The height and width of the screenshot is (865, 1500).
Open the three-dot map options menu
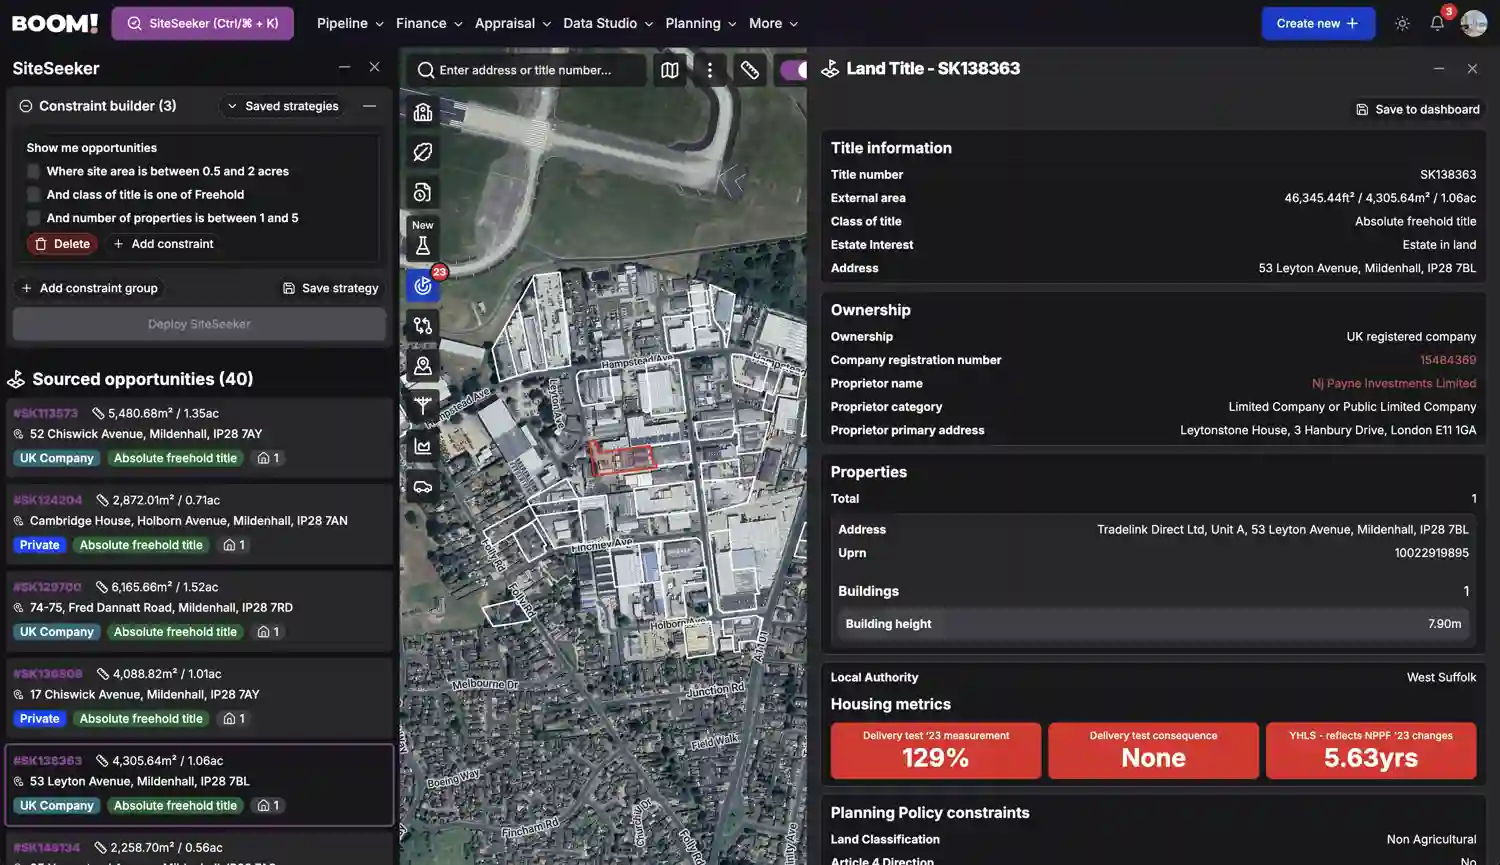[x=710, y=70]
